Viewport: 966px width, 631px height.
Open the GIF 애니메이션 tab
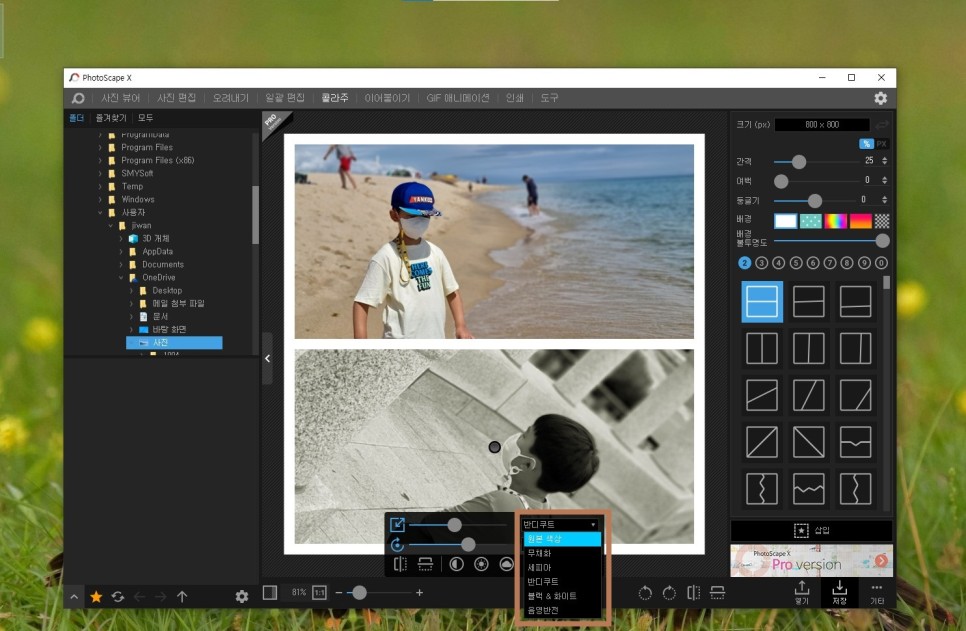[x=458, y=98]
